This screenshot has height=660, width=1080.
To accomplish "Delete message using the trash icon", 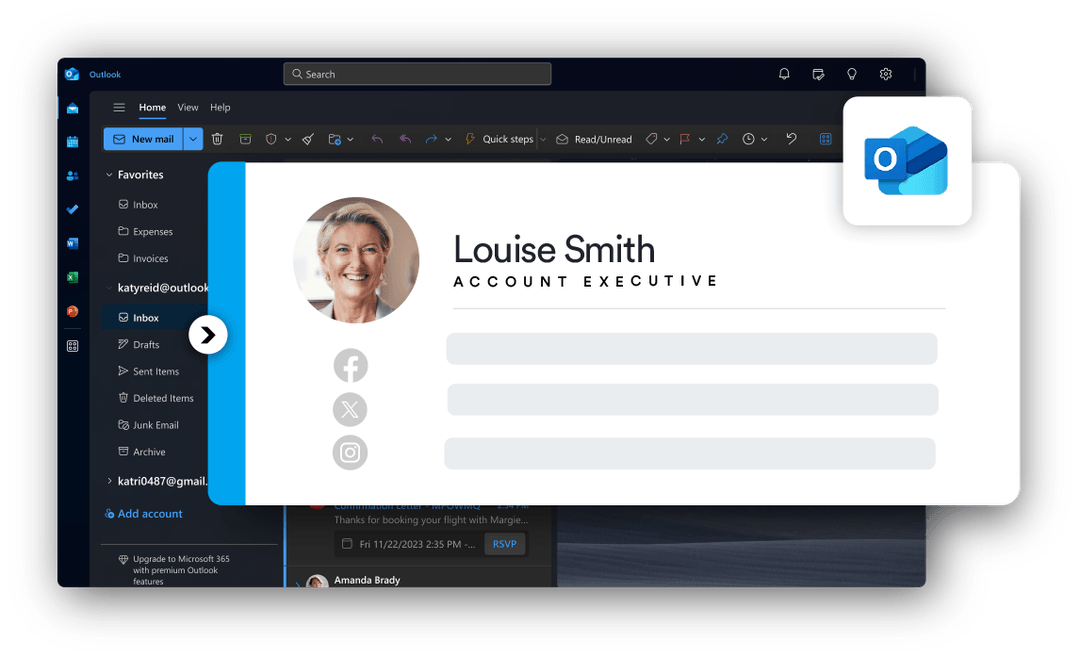I will (x=217, y=139).
